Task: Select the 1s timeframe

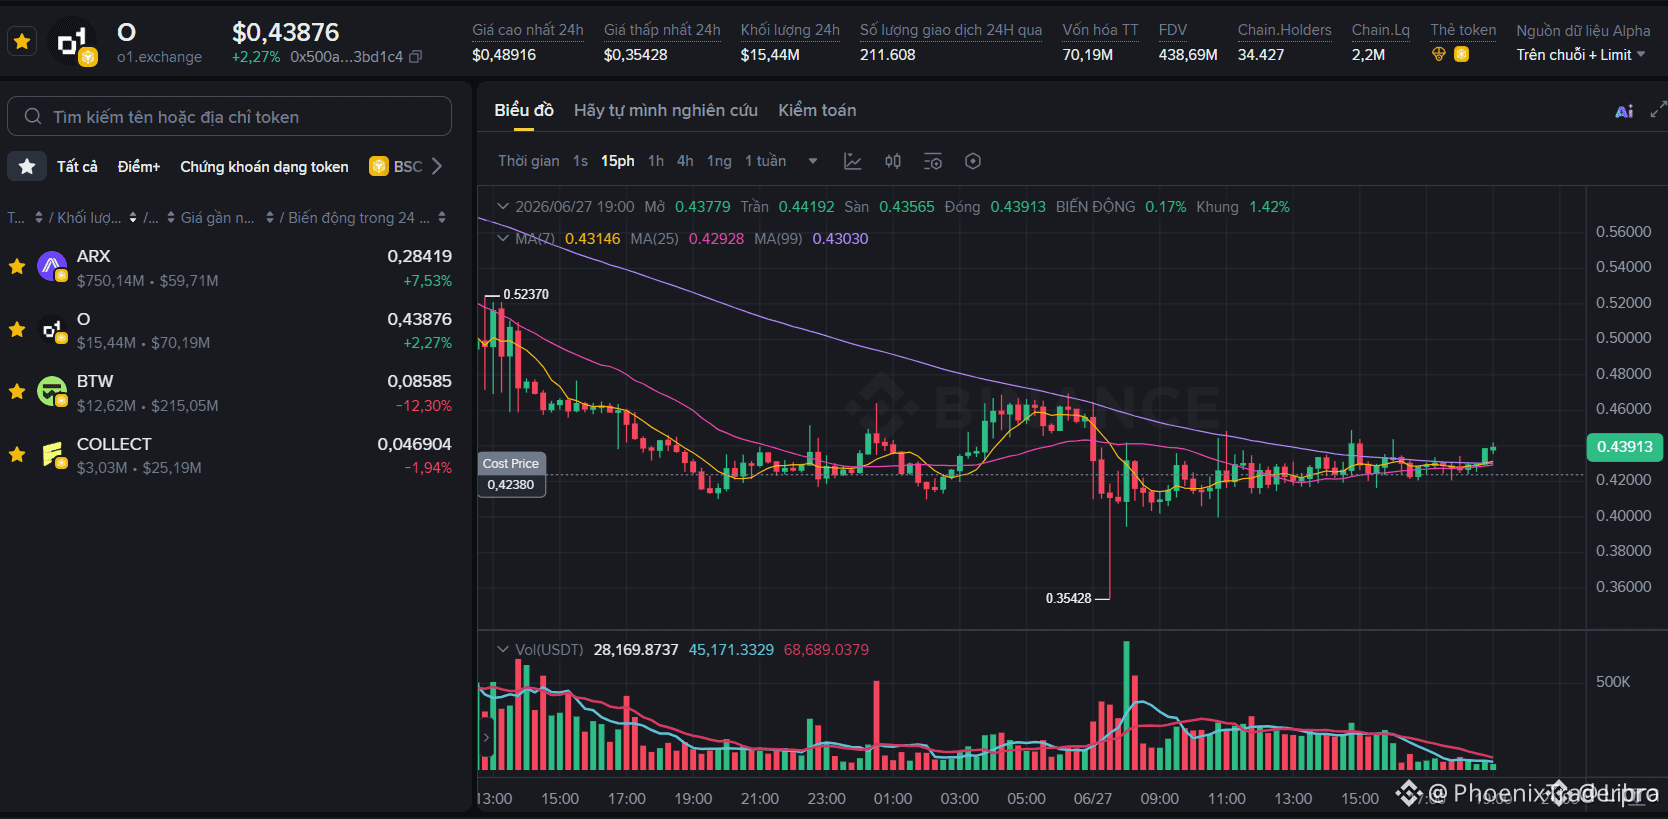Action: click(580, 161)
